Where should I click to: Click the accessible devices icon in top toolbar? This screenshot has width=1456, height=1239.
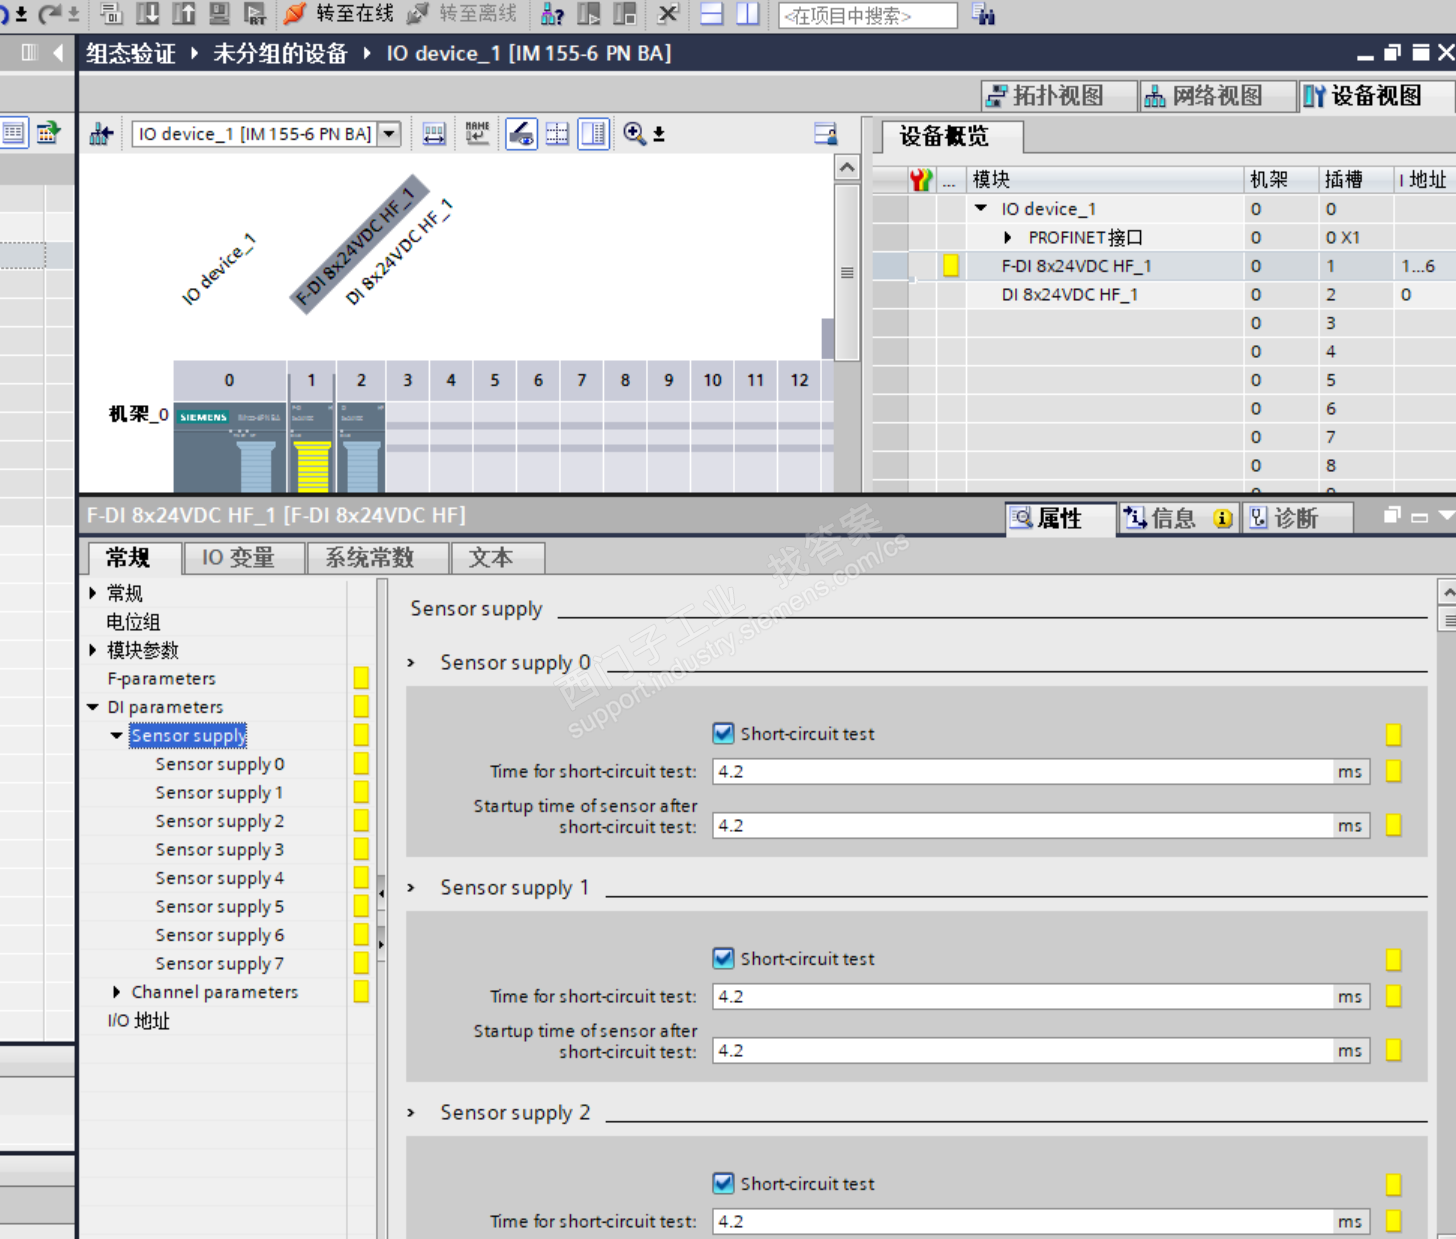click(x=552, y=14)
